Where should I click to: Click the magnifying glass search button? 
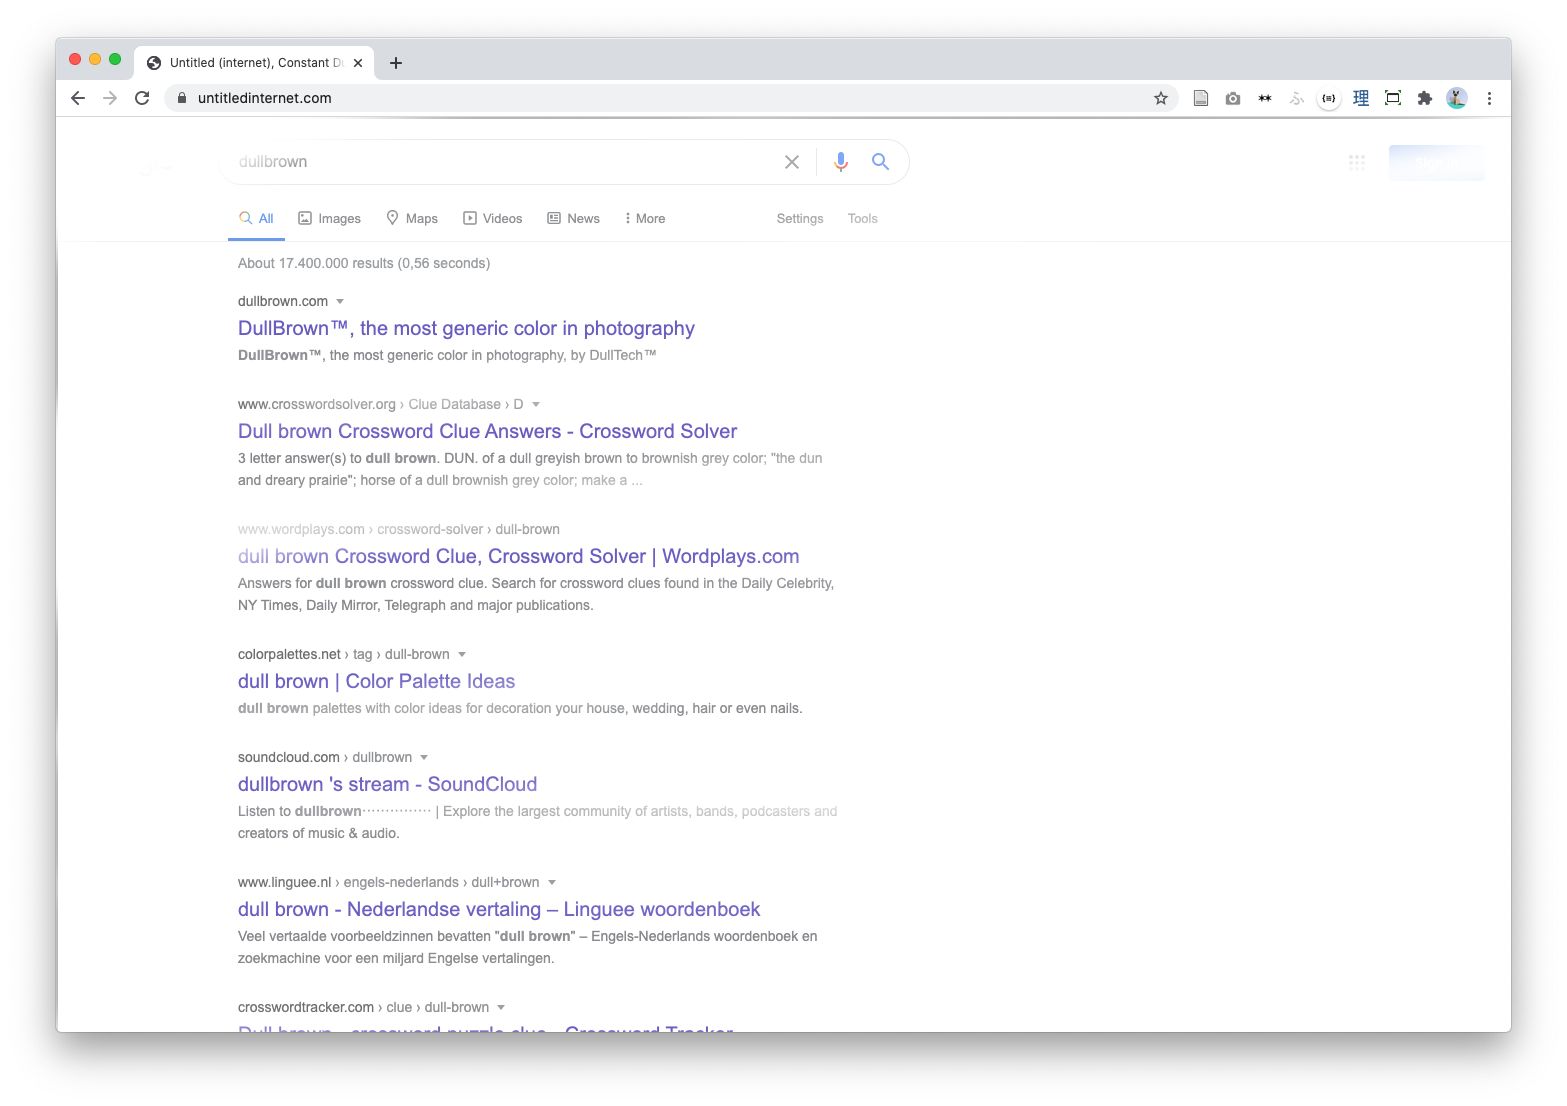click(880, 162)
